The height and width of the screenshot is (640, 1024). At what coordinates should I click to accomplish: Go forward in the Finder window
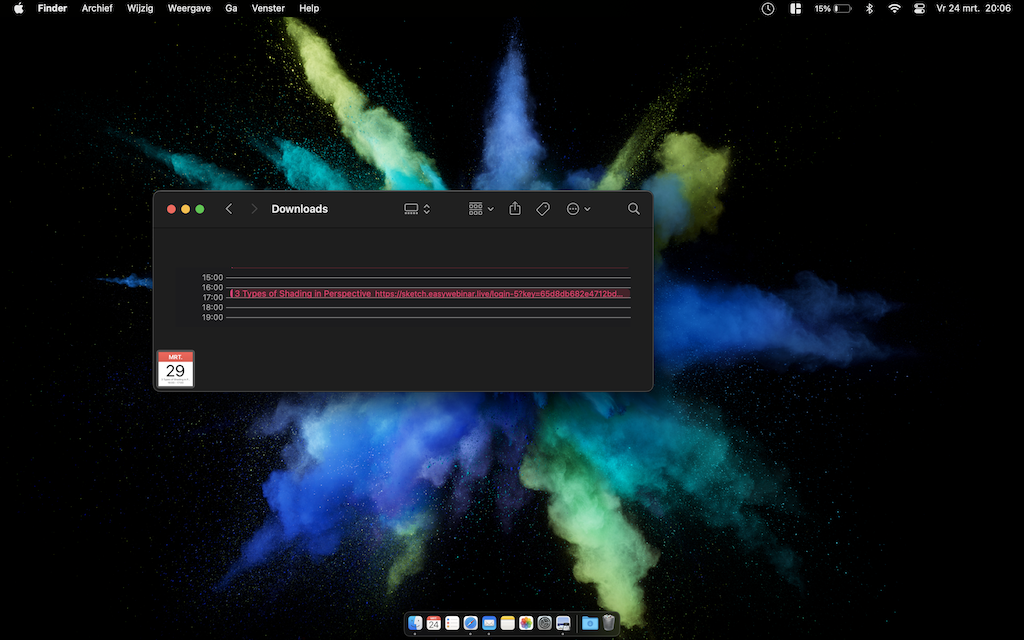(254, 209)
